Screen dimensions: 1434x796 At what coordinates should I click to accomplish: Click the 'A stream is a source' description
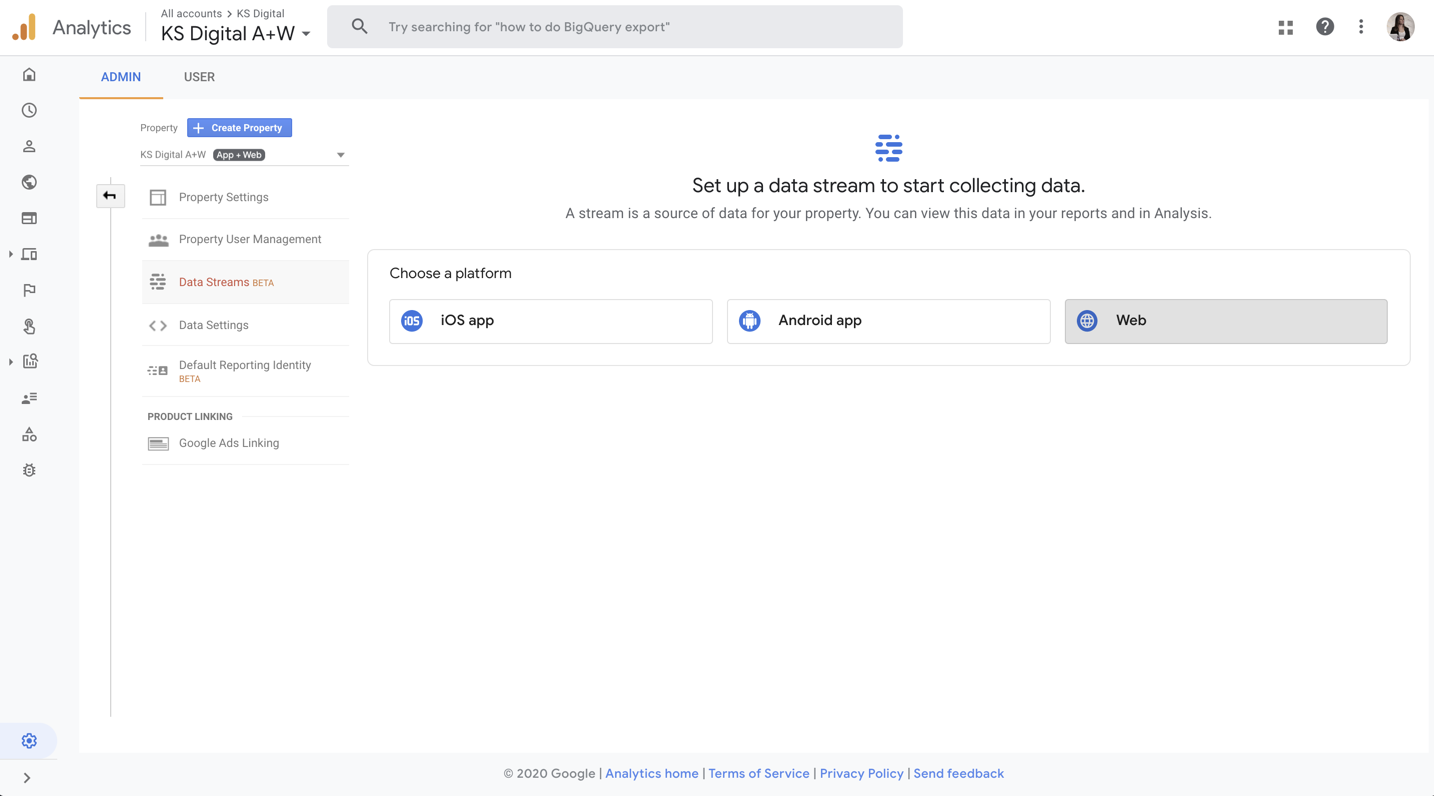[x=889, y=214]
